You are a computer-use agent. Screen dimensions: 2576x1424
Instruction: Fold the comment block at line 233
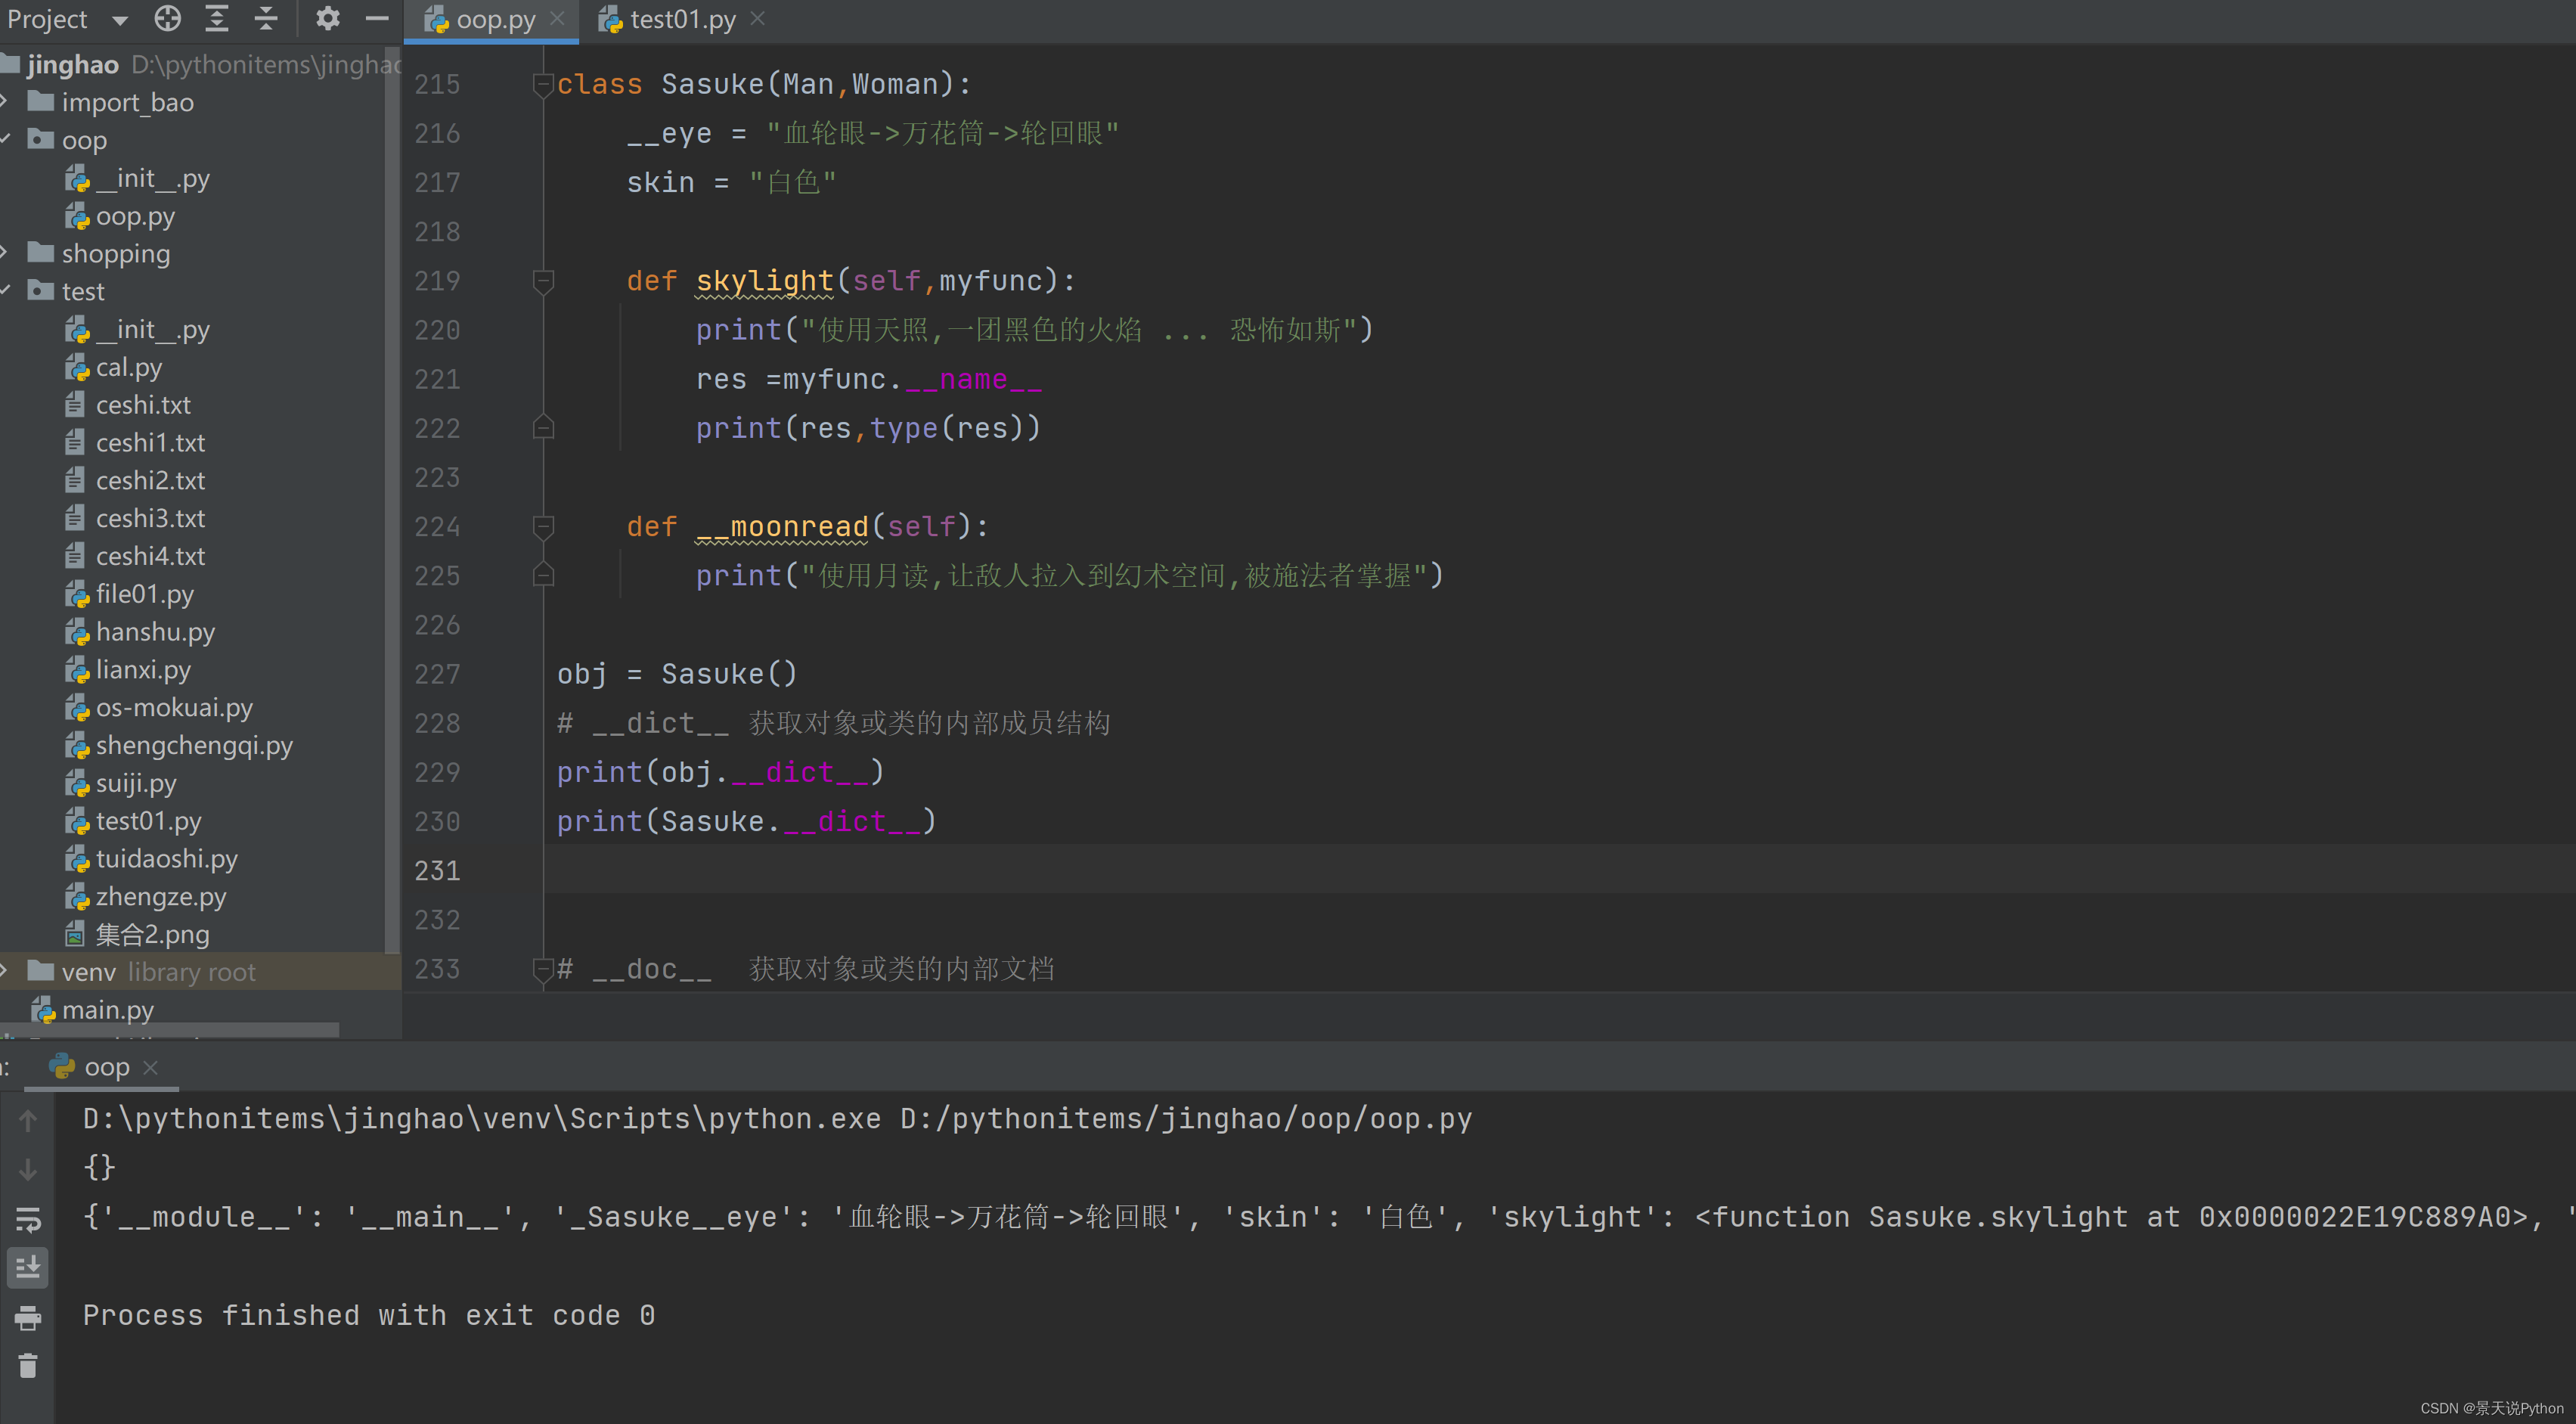click(543, 969)
